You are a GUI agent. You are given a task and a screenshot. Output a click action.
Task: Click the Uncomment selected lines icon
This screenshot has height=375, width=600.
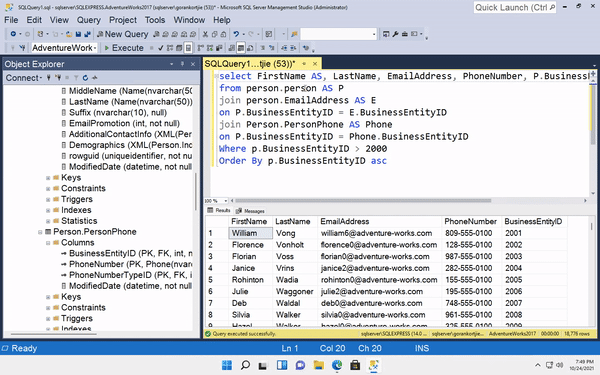click(272, 48)
